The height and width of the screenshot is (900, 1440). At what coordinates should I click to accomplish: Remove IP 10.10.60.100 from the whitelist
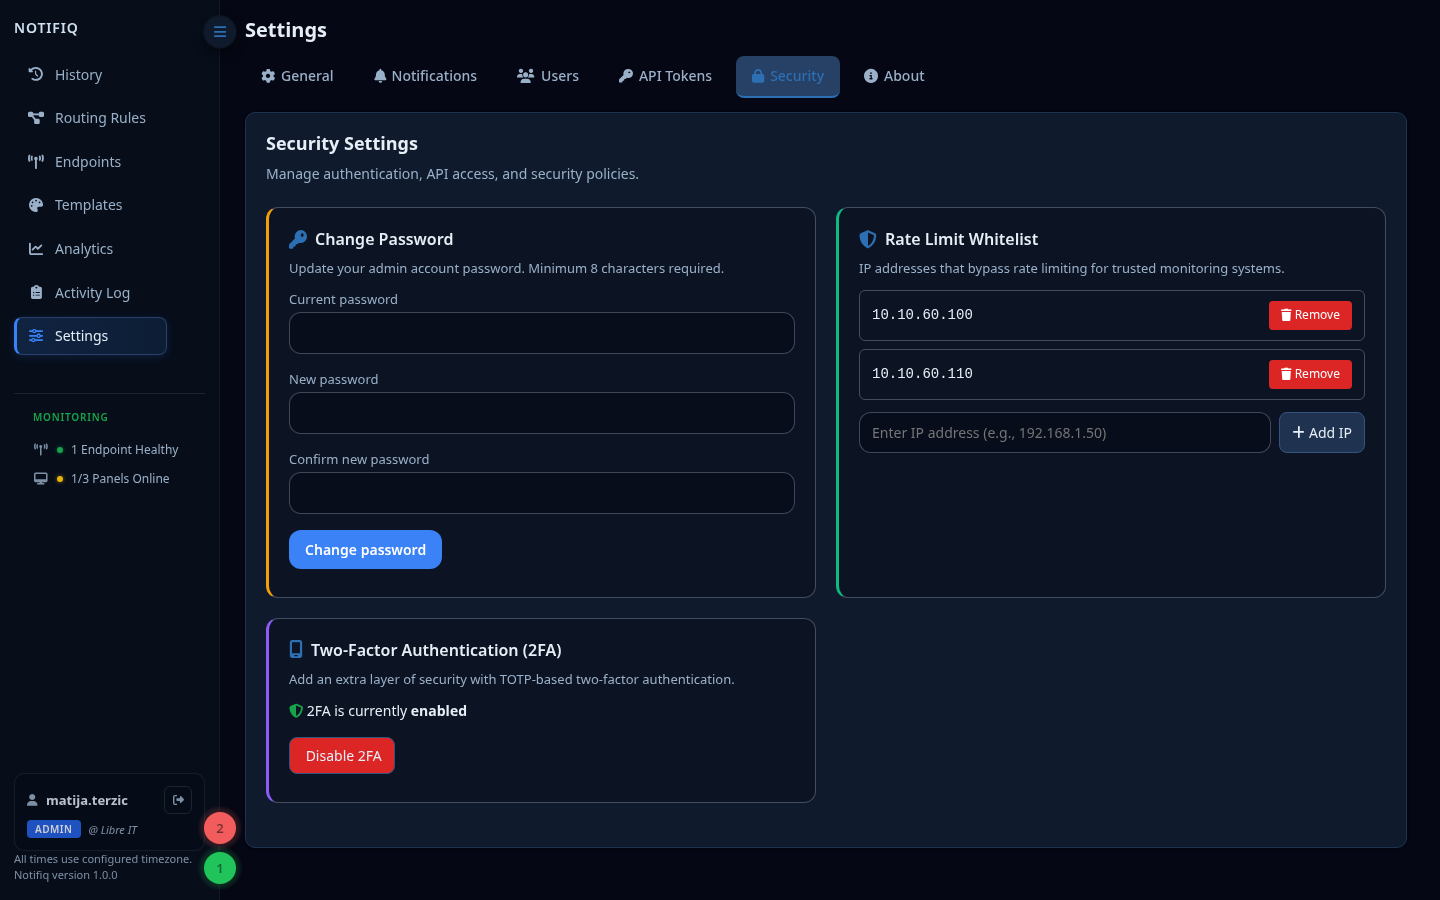(1310, 315)
